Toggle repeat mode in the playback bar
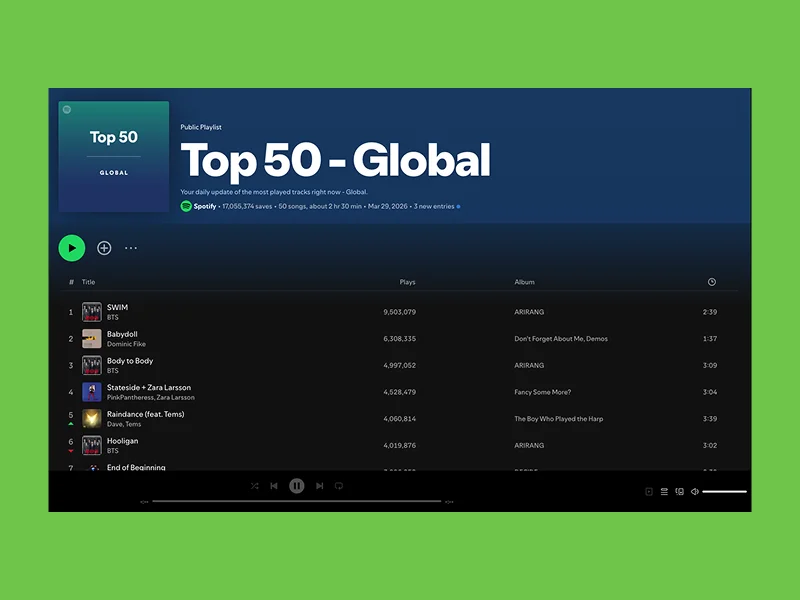 pos(339,485)
